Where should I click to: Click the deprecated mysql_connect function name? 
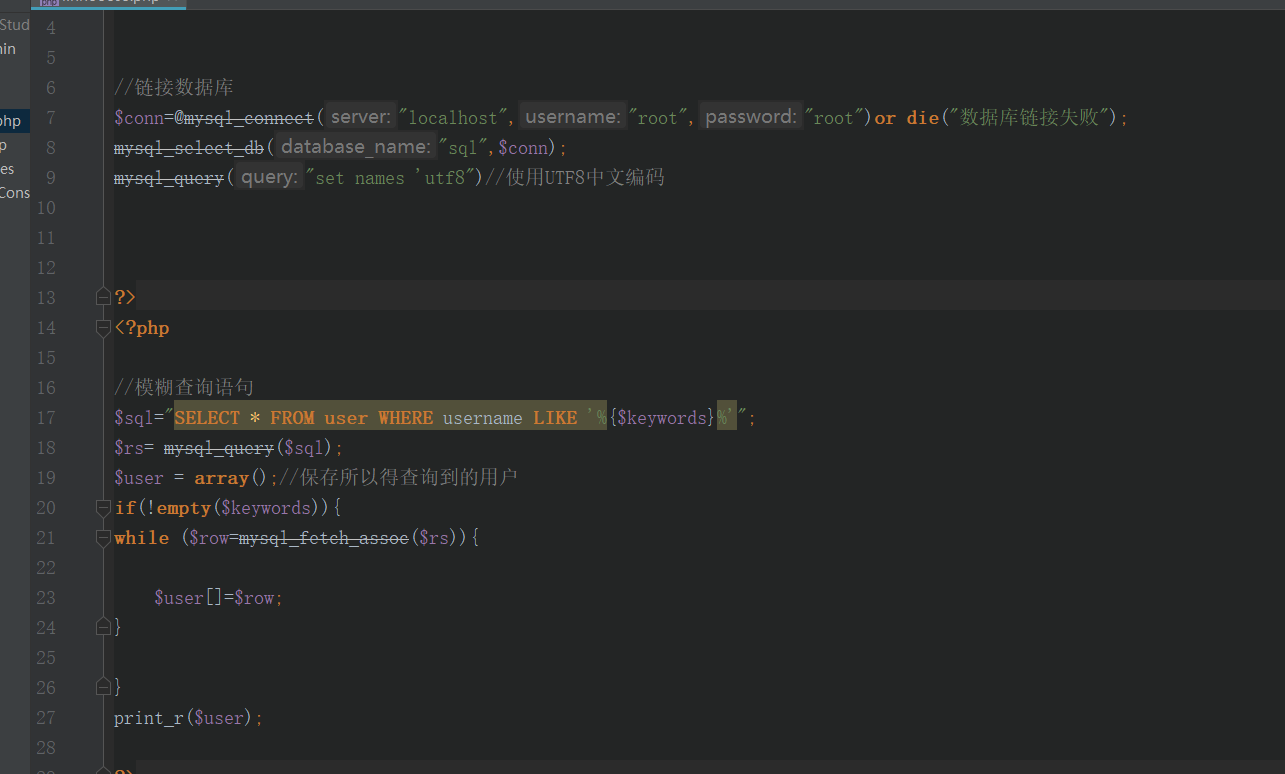[249, 118]
